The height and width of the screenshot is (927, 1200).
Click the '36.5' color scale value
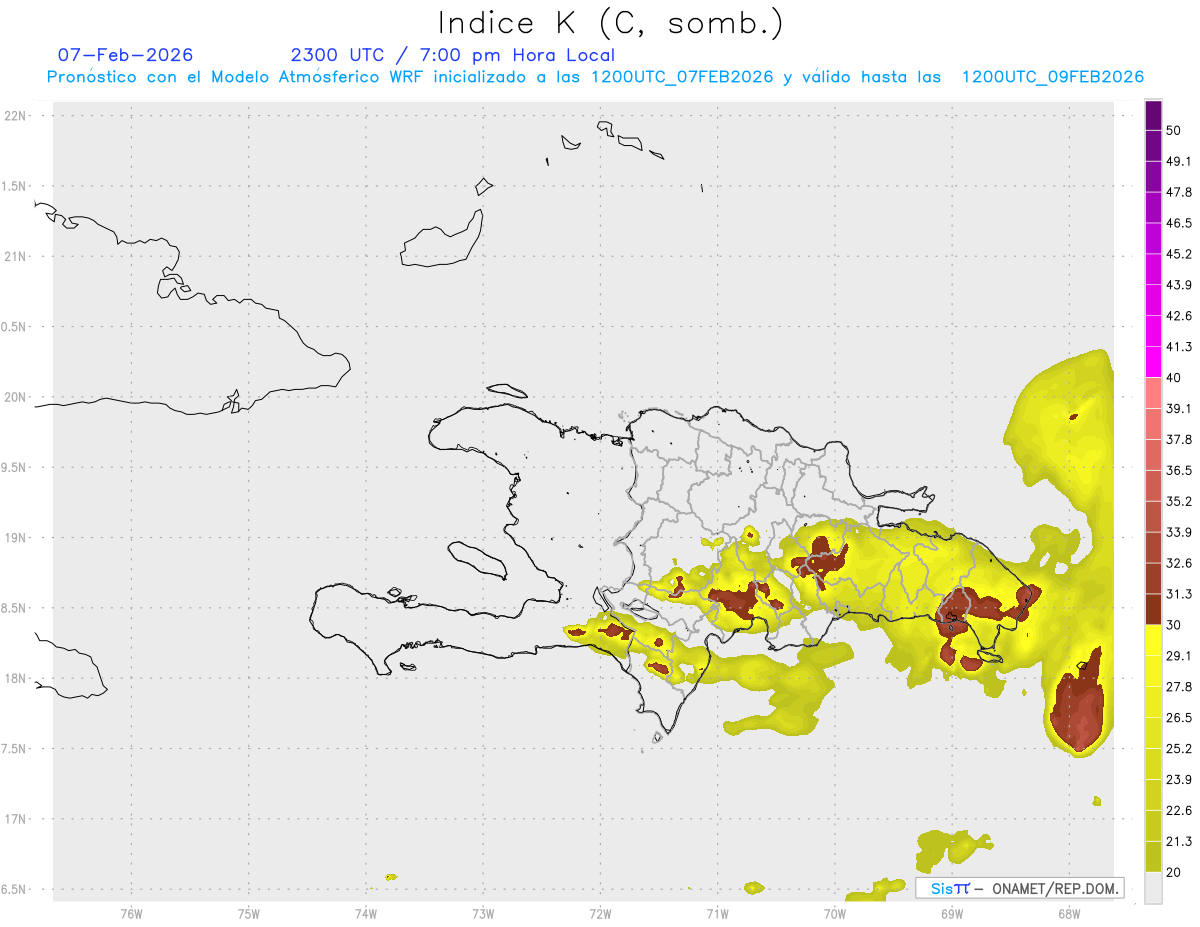[x=1179, y=470]
